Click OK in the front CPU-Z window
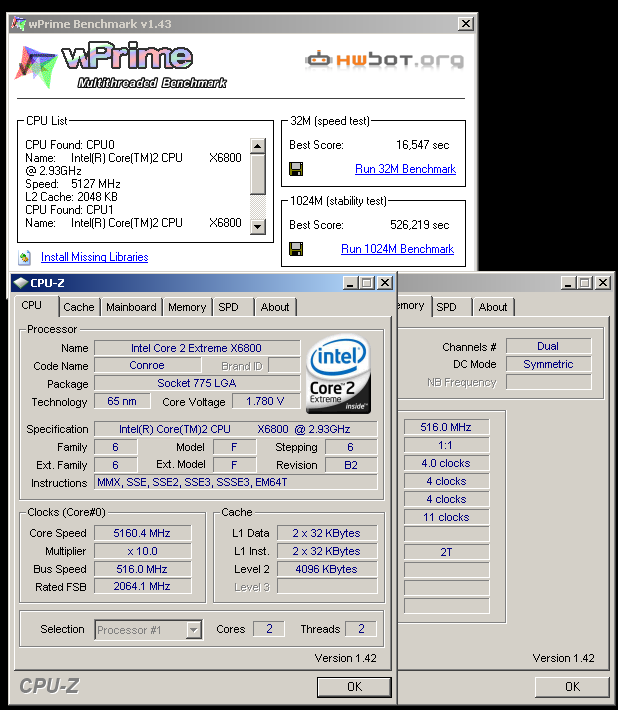Image resolution: width=618 pixels, height=710 pixels. pyautogui.click(x=355, y=687)
